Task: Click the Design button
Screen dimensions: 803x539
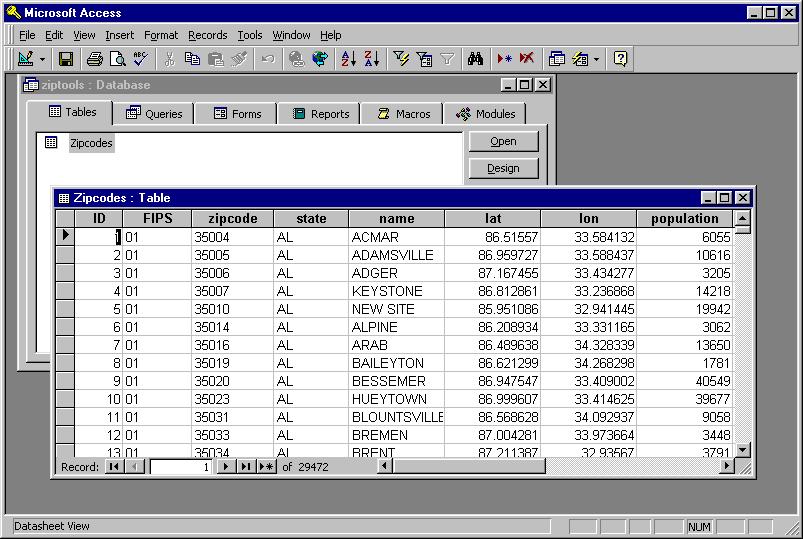Action: click(x=503, y=168)
